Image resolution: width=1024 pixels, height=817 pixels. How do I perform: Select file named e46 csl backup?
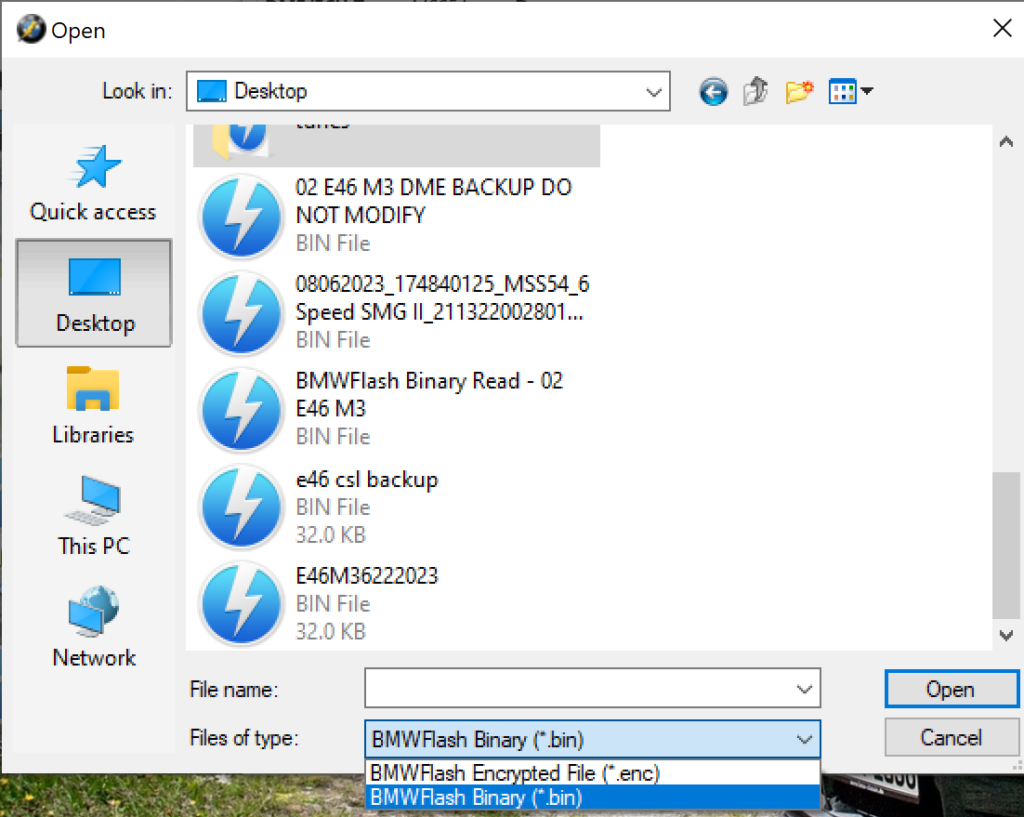[x=367, y=479]
